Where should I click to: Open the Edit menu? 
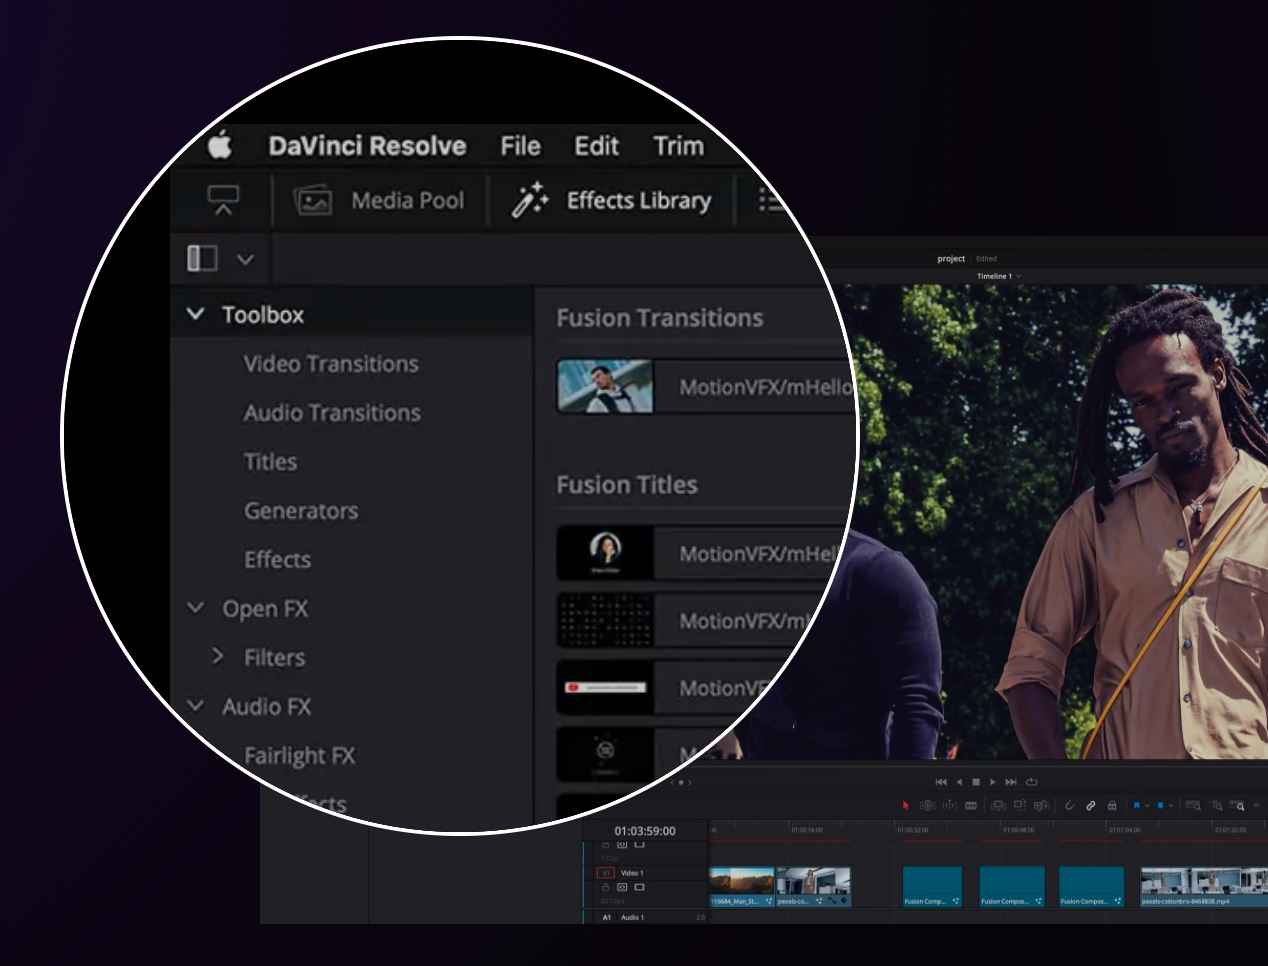pyautogui.click(x=596, y=146)
